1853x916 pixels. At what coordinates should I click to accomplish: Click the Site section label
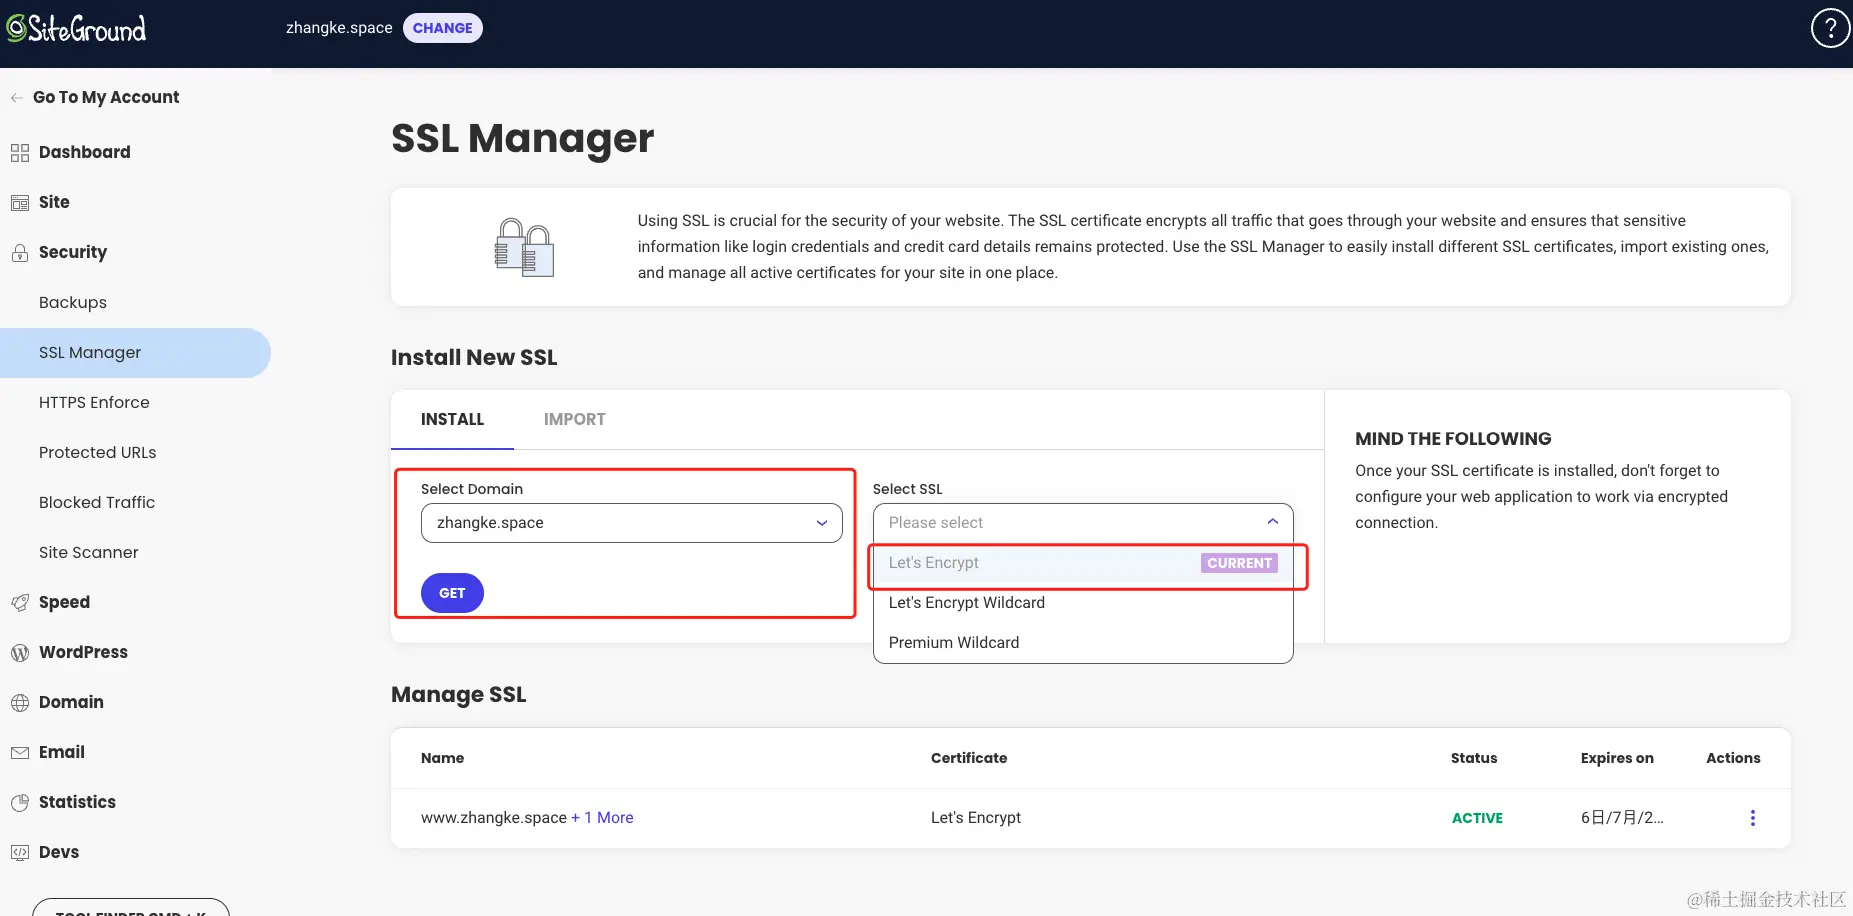[54, 202]
